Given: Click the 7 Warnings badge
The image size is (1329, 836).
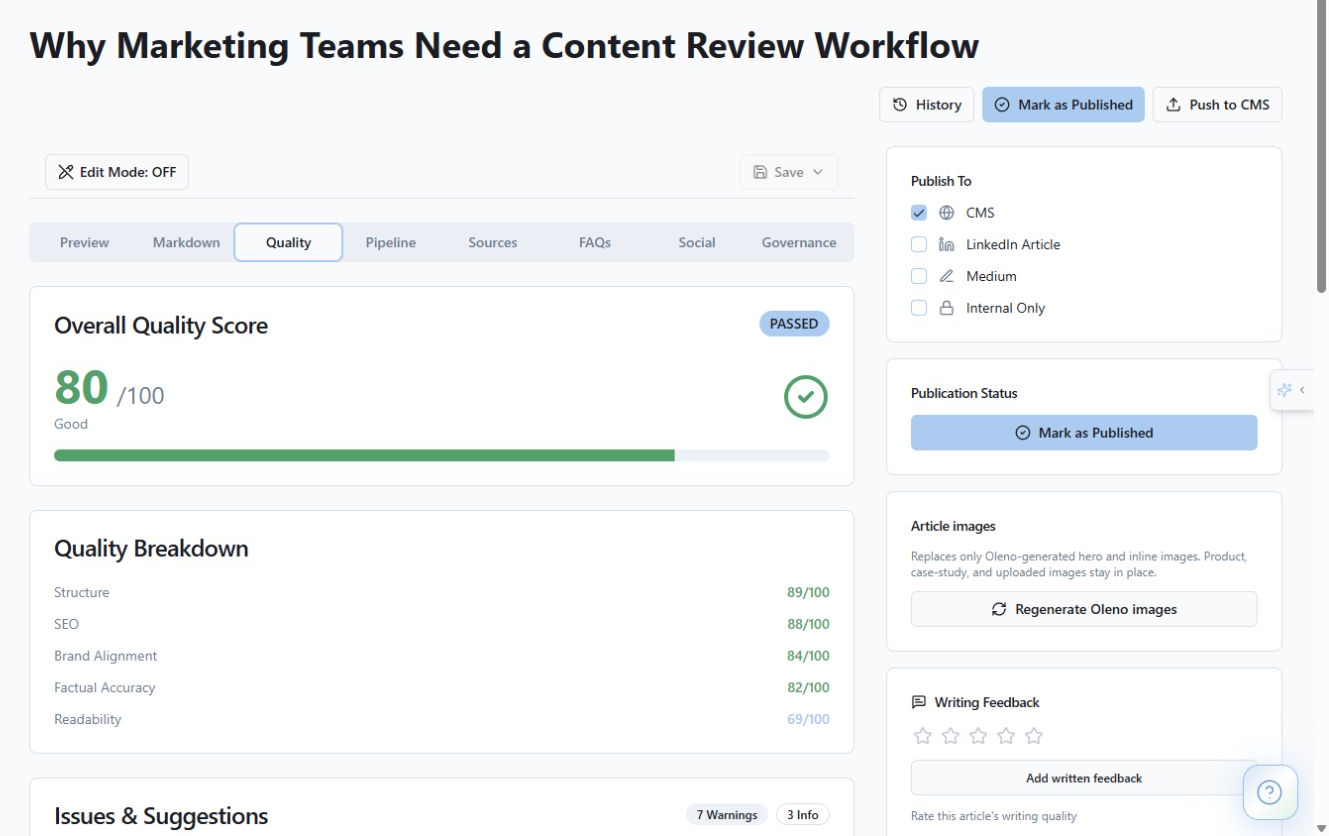Looking at the screenshot, I should 727,815.
